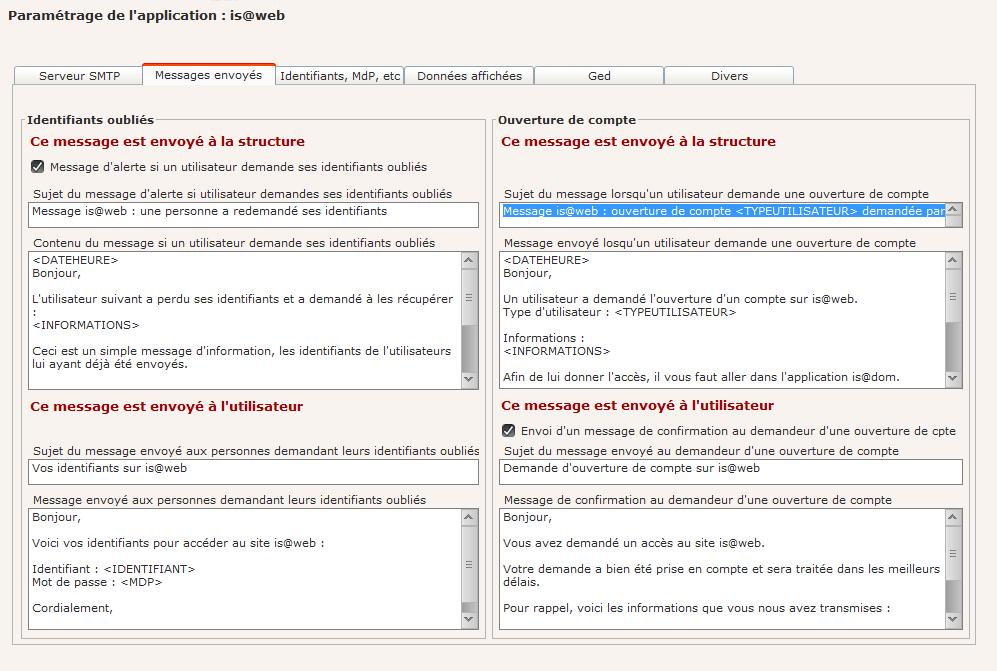This screenshot has width=997, height=671.
Task: Click 'Cordialement,' line in user message
Action: [x=72, y=608]
